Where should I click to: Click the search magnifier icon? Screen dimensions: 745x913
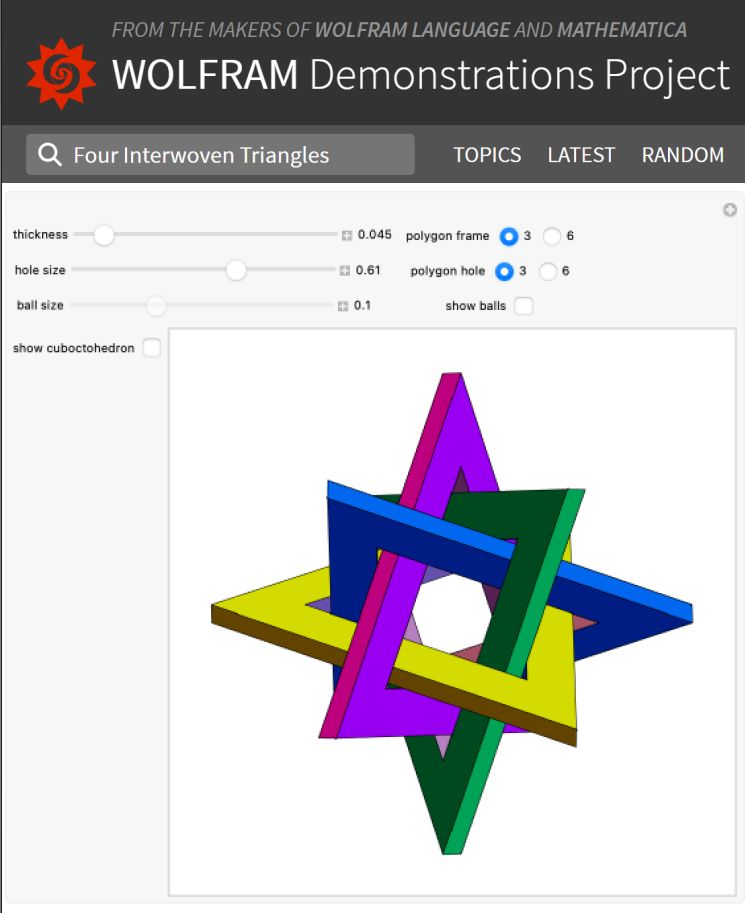(49, 155)
